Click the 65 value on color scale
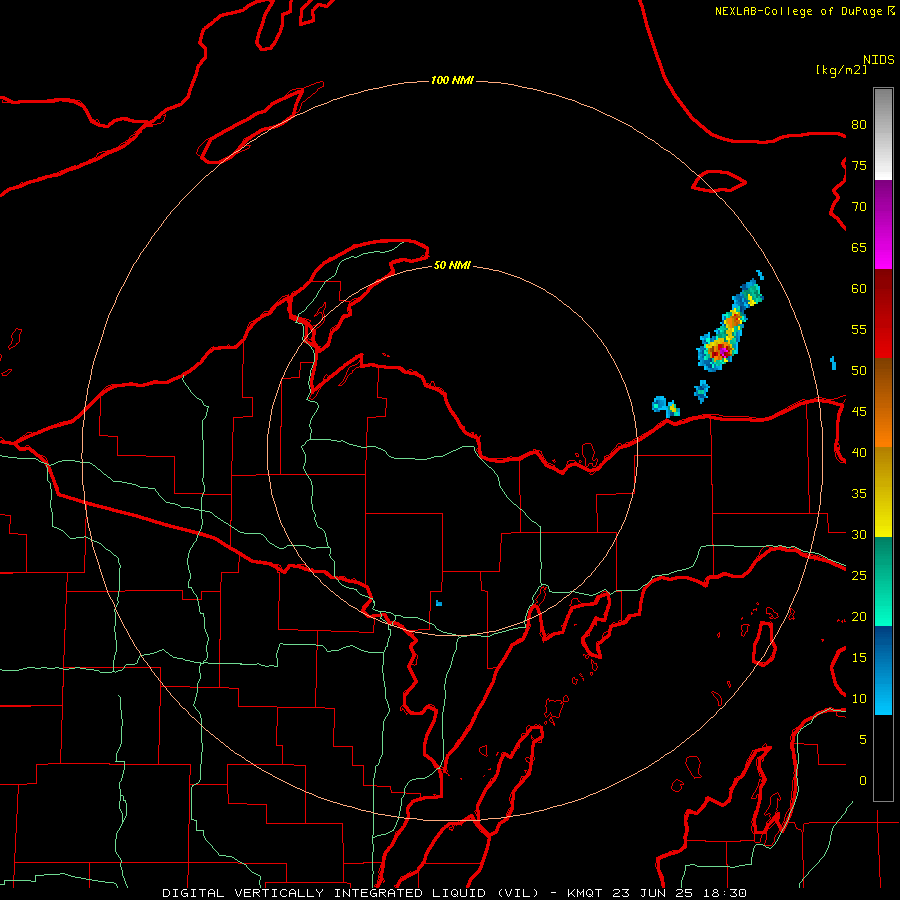The width and height of the screenshot is (900, 900). 859,248
